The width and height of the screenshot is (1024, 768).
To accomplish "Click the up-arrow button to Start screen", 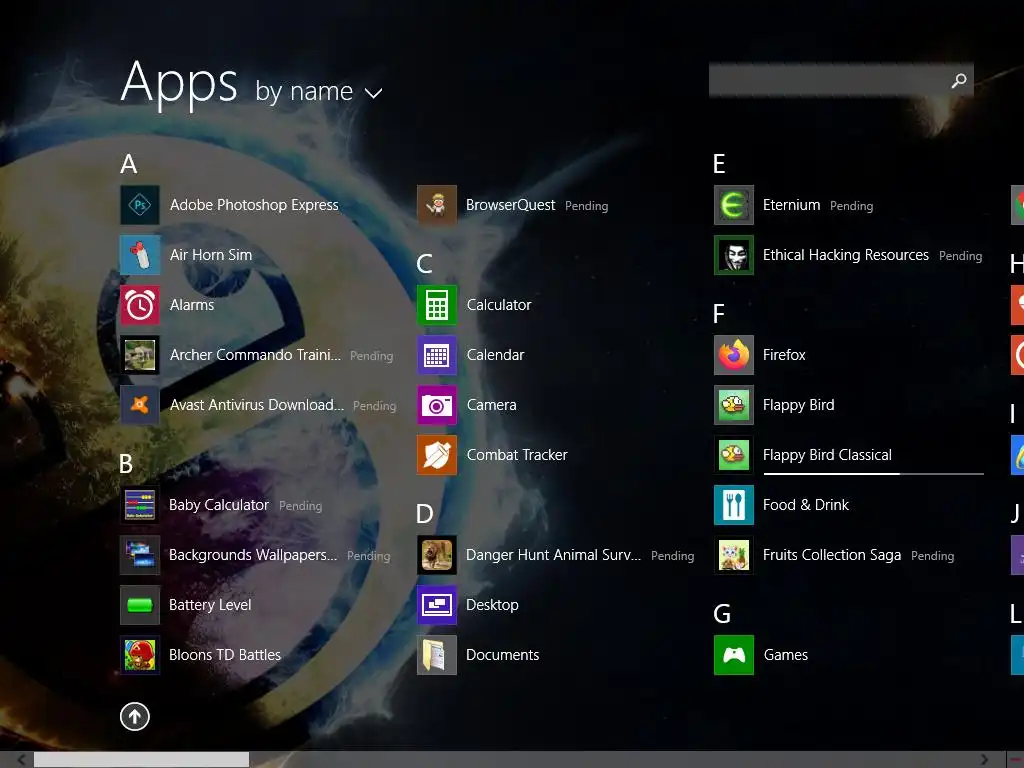I will coord(135,716).
